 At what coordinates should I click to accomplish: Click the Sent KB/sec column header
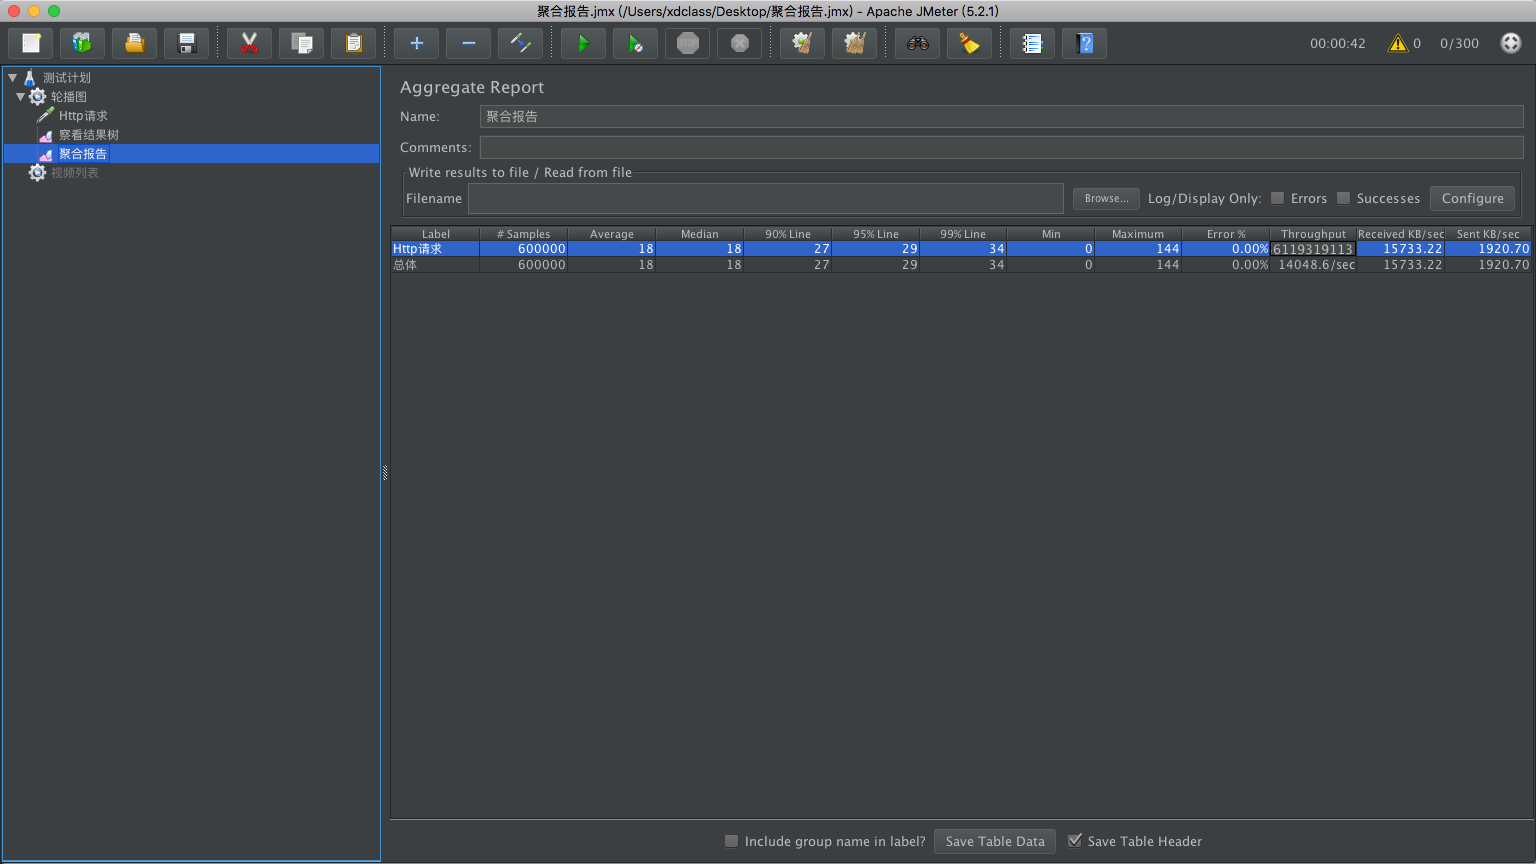[1488, 234]
